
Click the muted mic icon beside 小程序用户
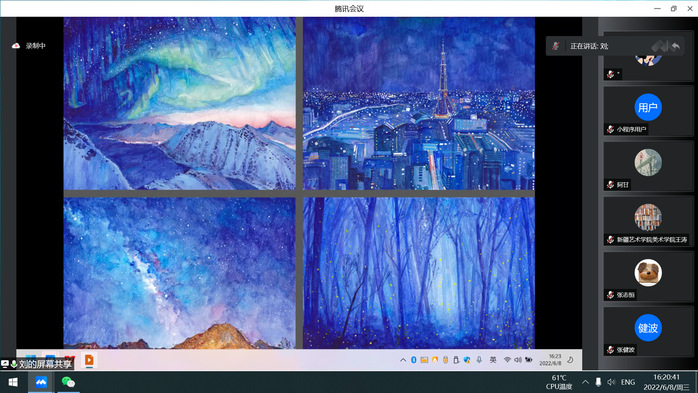click(x=610, y=130)
